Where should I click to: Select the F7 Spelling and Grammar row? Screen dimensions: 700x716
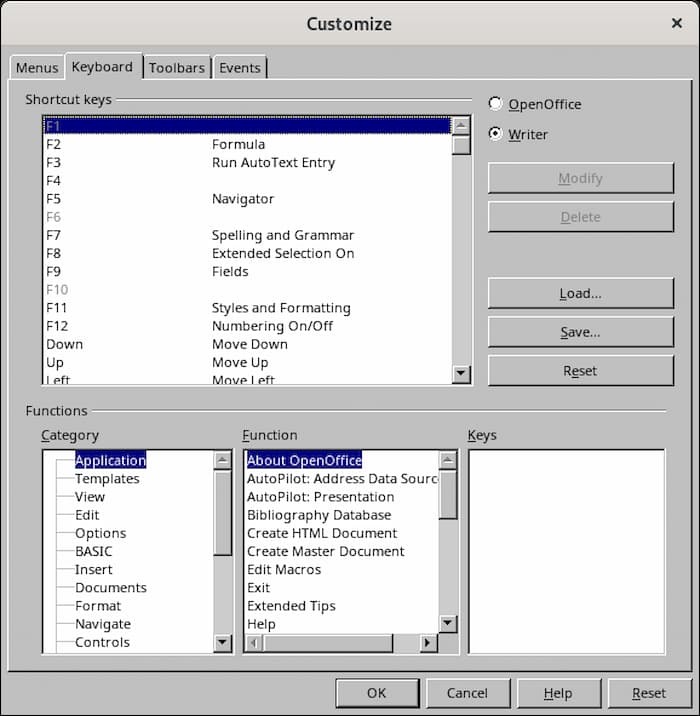247,235
